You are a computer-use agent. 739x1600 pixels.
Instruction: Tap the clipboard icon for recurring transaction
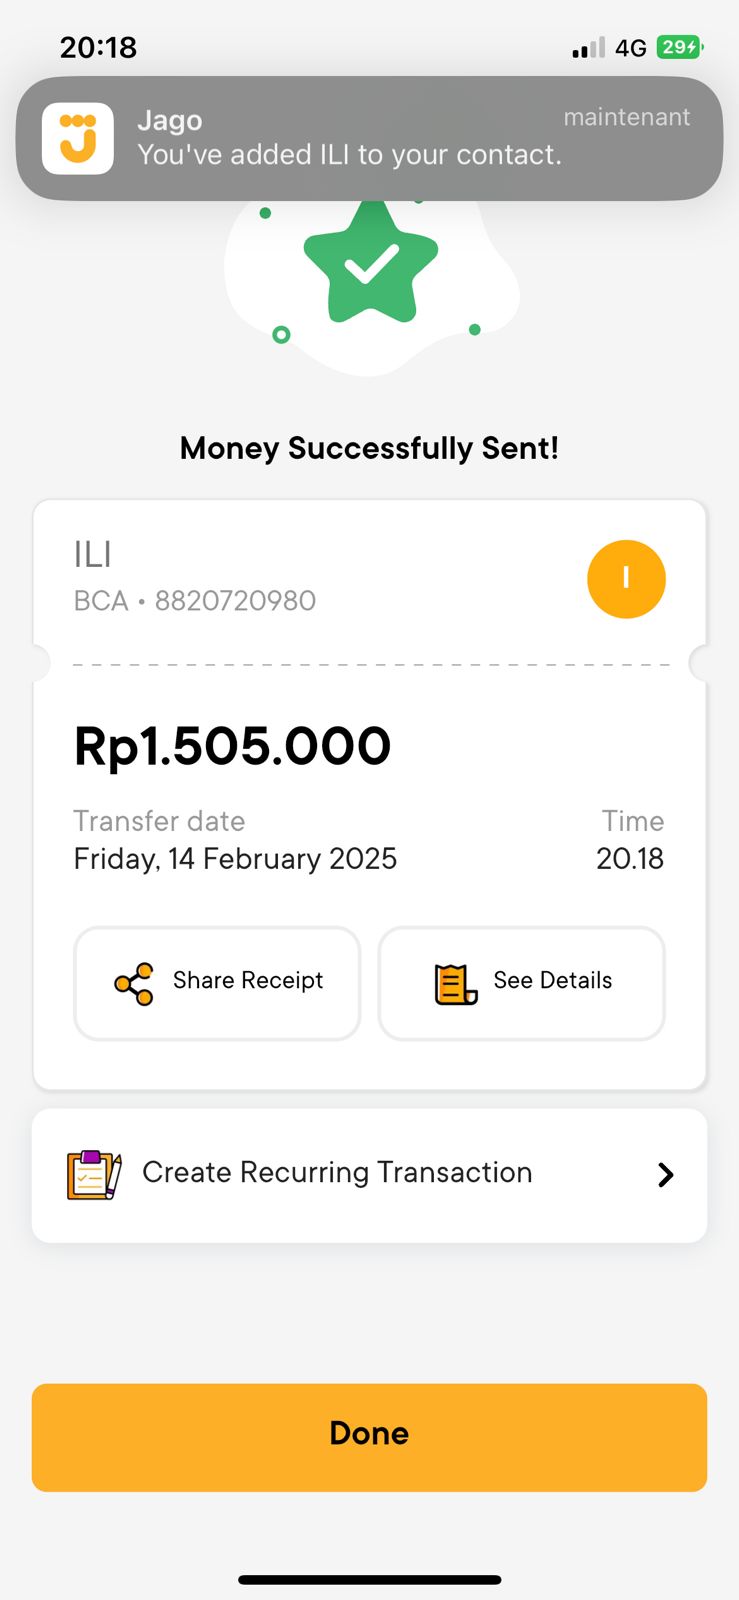[x=94, y=1174]
